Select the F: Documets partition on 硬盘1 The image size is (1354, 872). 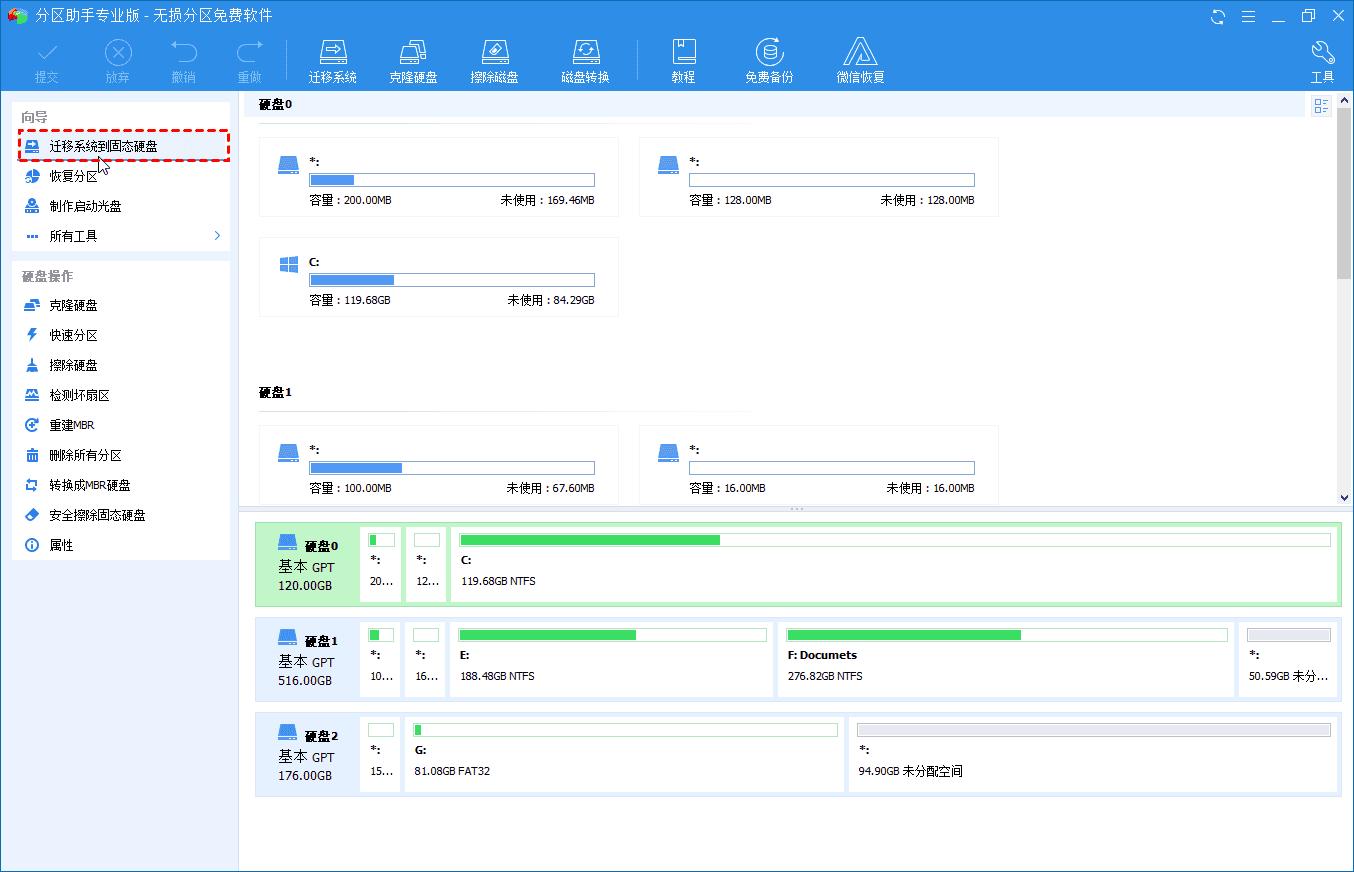[x=1005, y=660]
